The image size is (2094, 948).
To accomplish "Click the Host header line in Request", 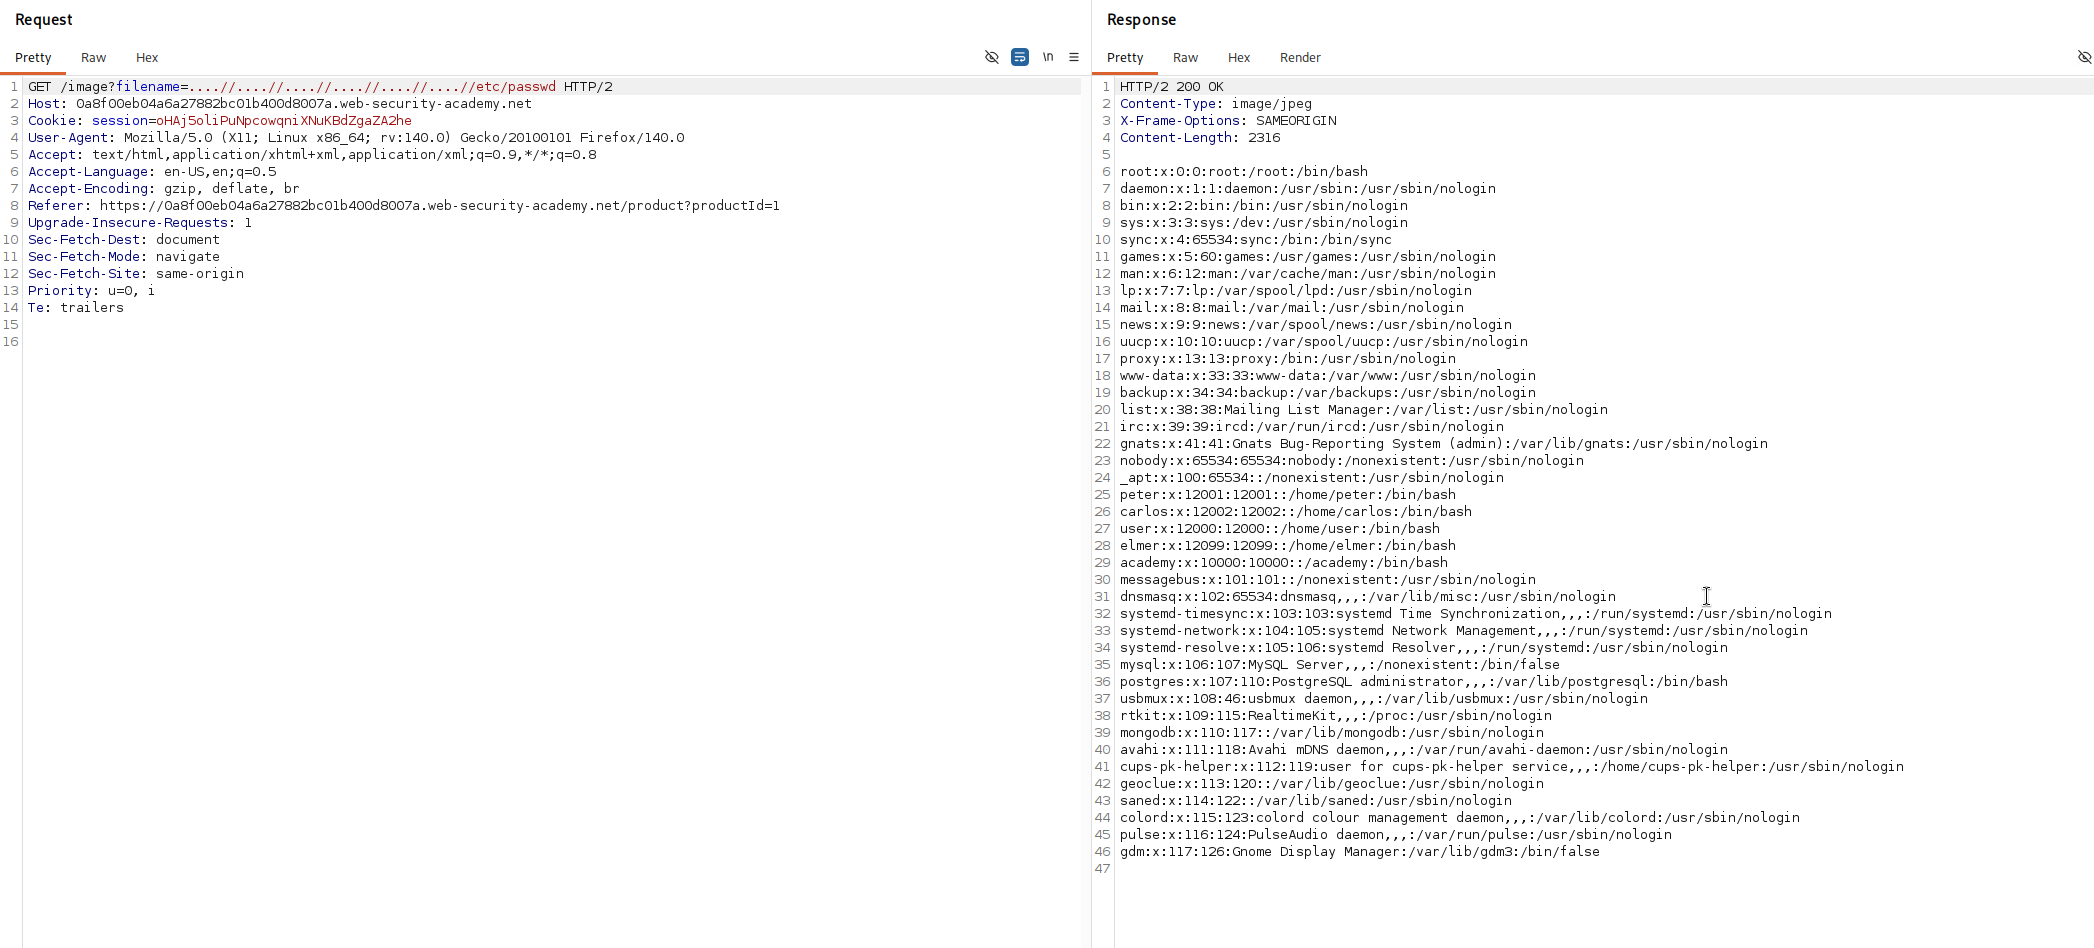I will pyautogui.click(x=280, y=104).
